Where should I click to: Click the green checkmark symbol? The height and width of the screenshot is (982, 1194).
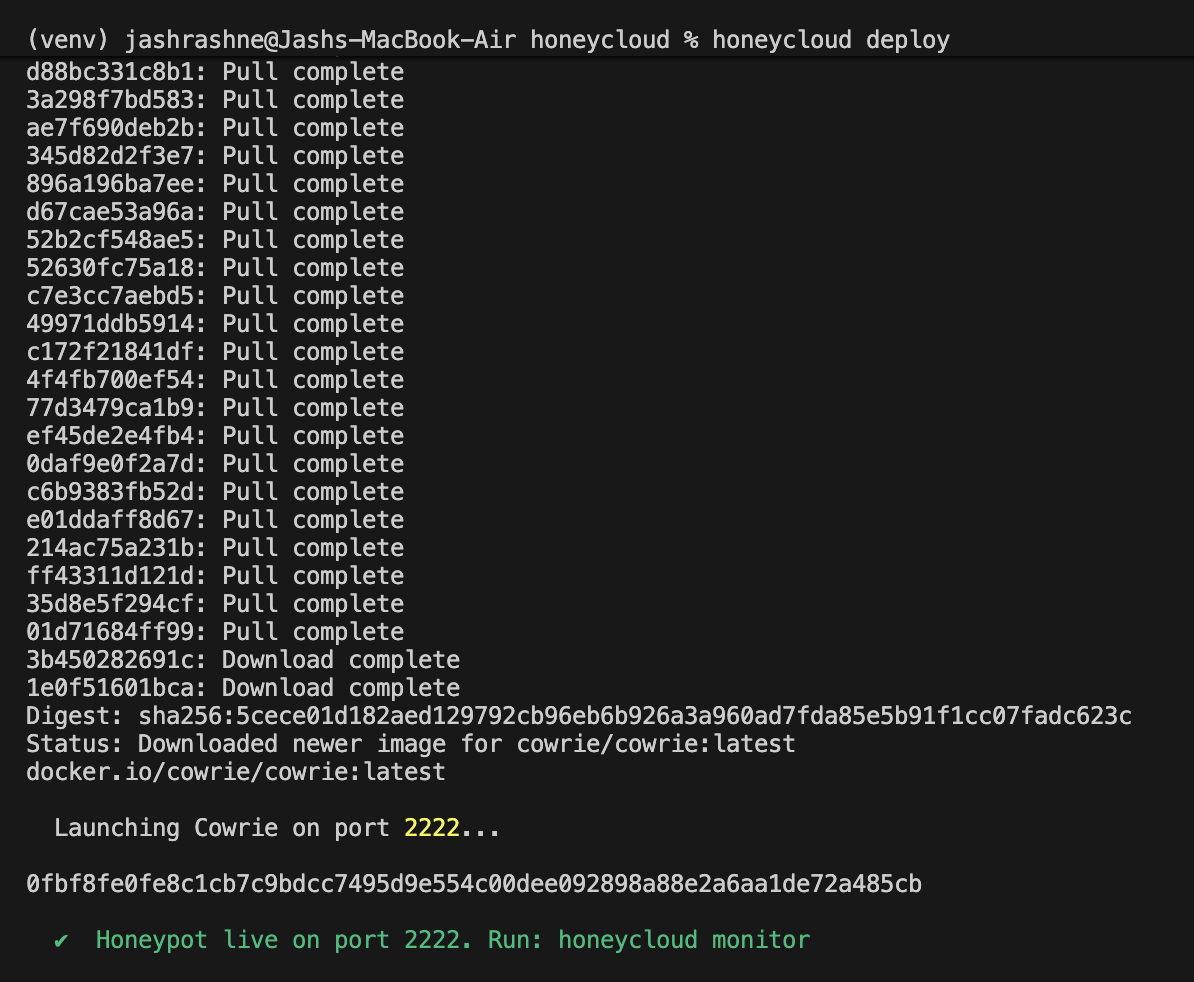(x=61, y=941)
